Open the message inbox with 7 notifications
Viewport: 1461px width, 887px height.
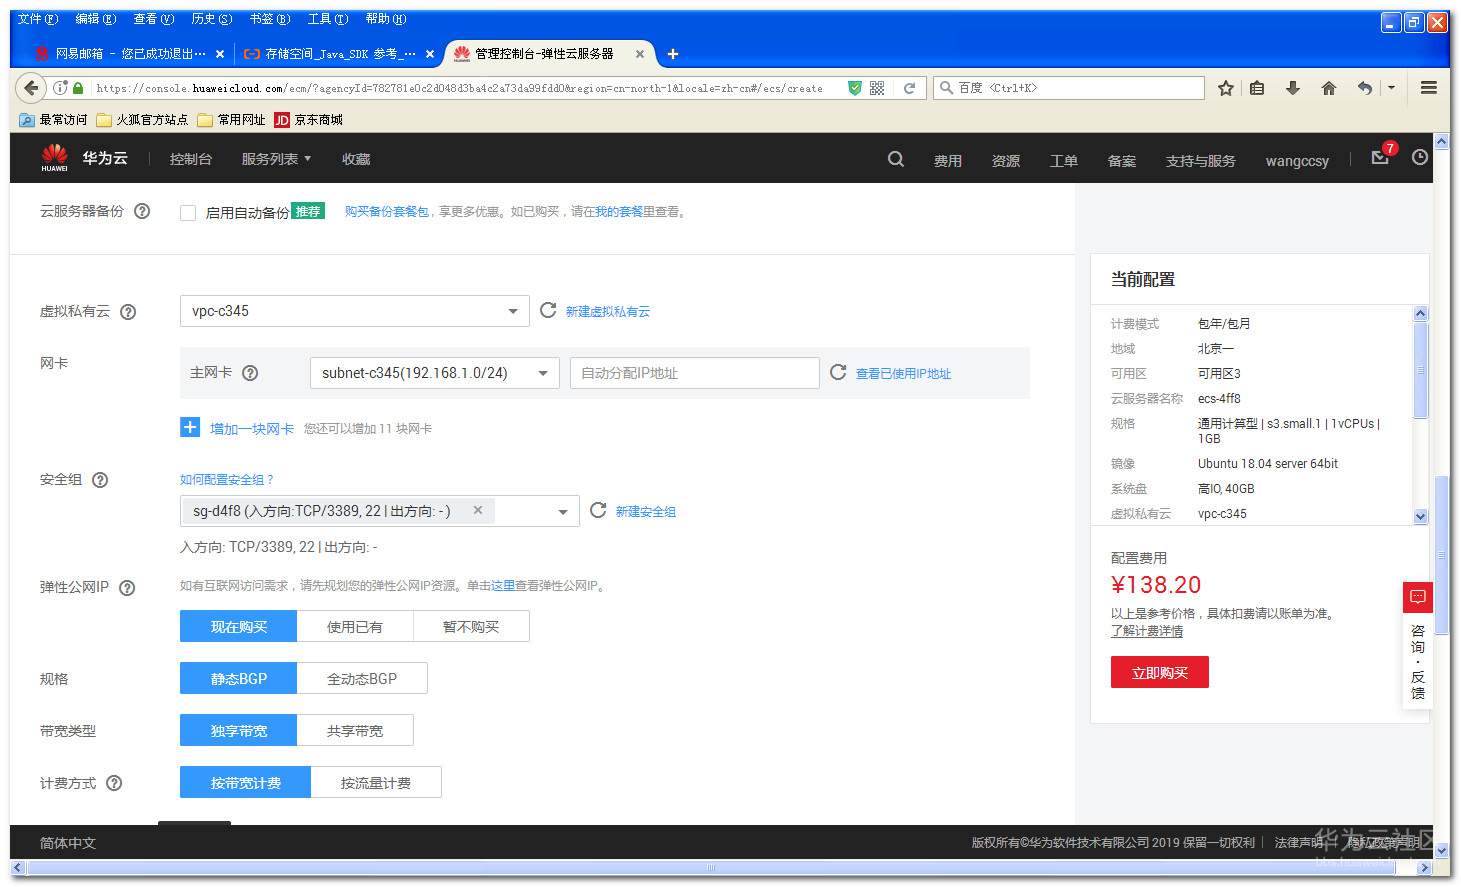(x=1381, y=158)
